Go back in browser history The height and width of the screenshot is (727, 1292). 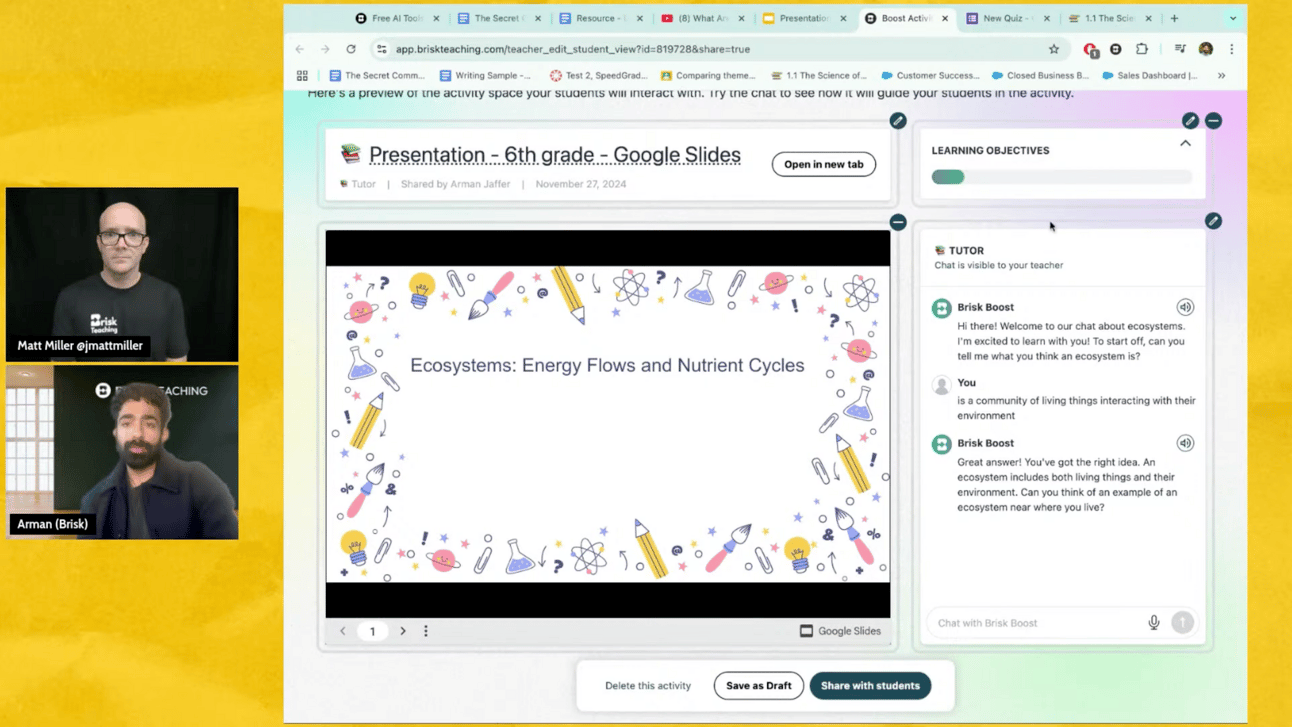pyautogui.click(x=300, y=49)
